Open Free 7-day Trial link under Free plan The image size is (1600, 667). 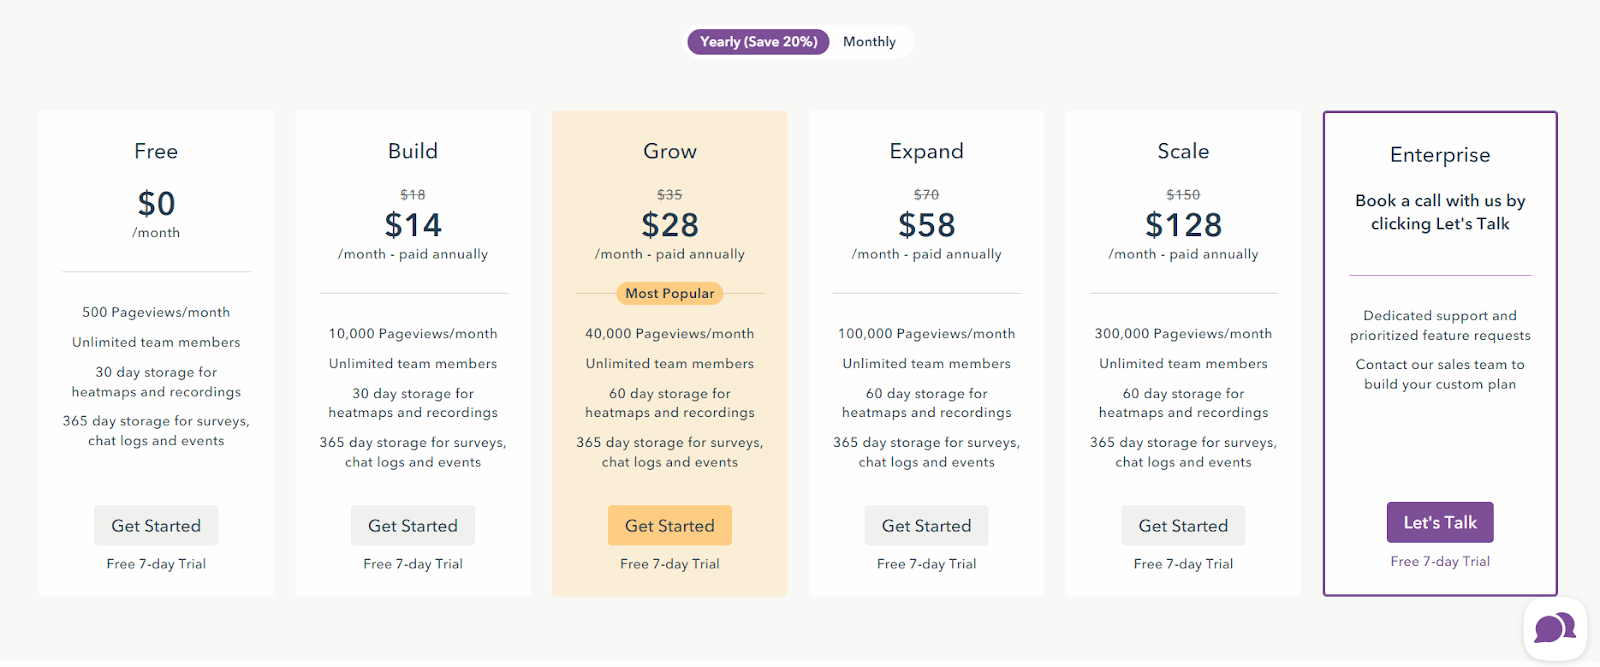[x=156, y=564]
